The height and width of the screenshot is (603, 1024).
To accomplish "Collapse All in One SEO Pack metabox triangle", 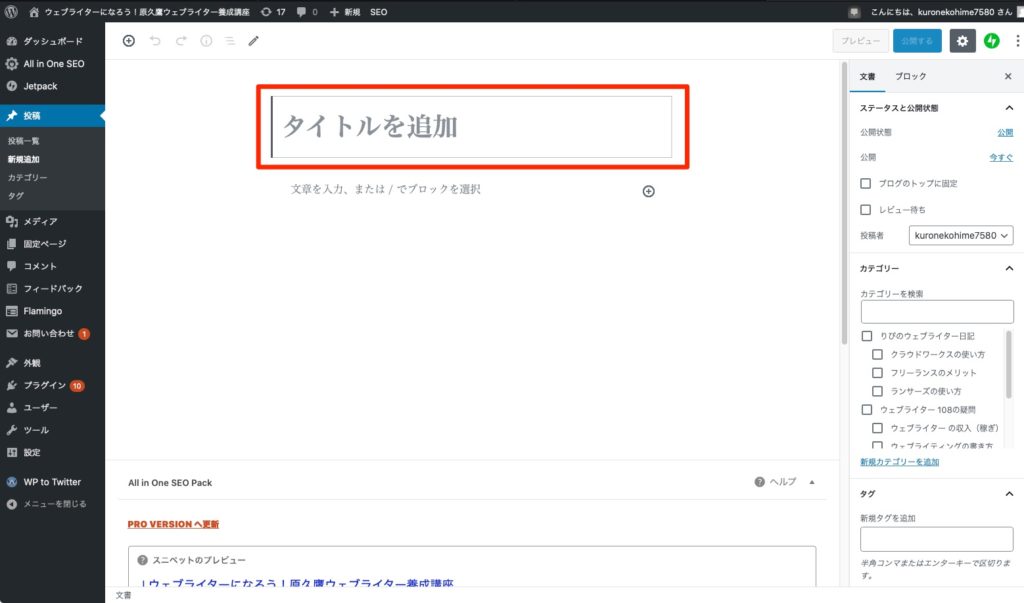I will click(x=812, y=482).
